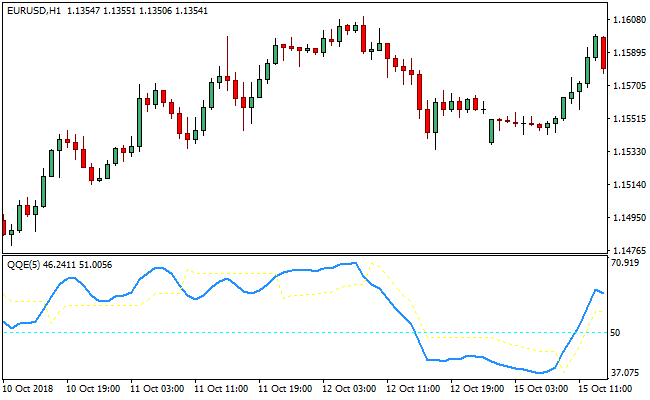Click the 12 Oct 11:00 time label
The height and width of the screenshot is (400, 650).
[413, 389]
